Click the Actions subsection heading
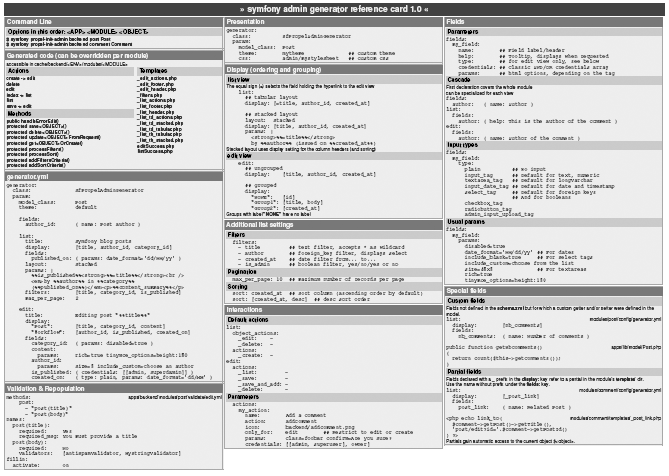Image resolution: width=669 pixels, height=476 pixels. 20,72
